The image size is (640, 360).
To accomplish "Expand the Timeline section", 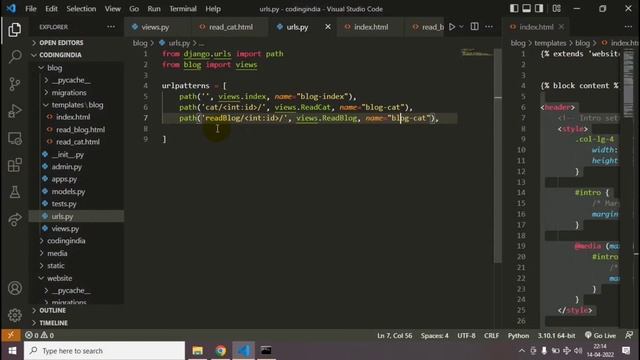I will (53, 323).
